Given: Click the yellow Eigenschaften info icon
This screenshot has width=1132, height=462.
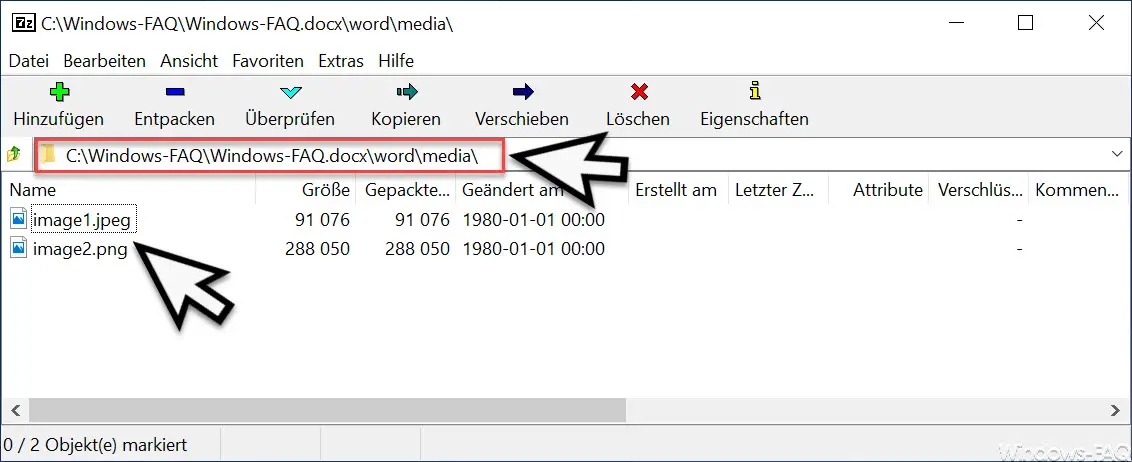Looking at the screenshot, I should tap(755, 91).
